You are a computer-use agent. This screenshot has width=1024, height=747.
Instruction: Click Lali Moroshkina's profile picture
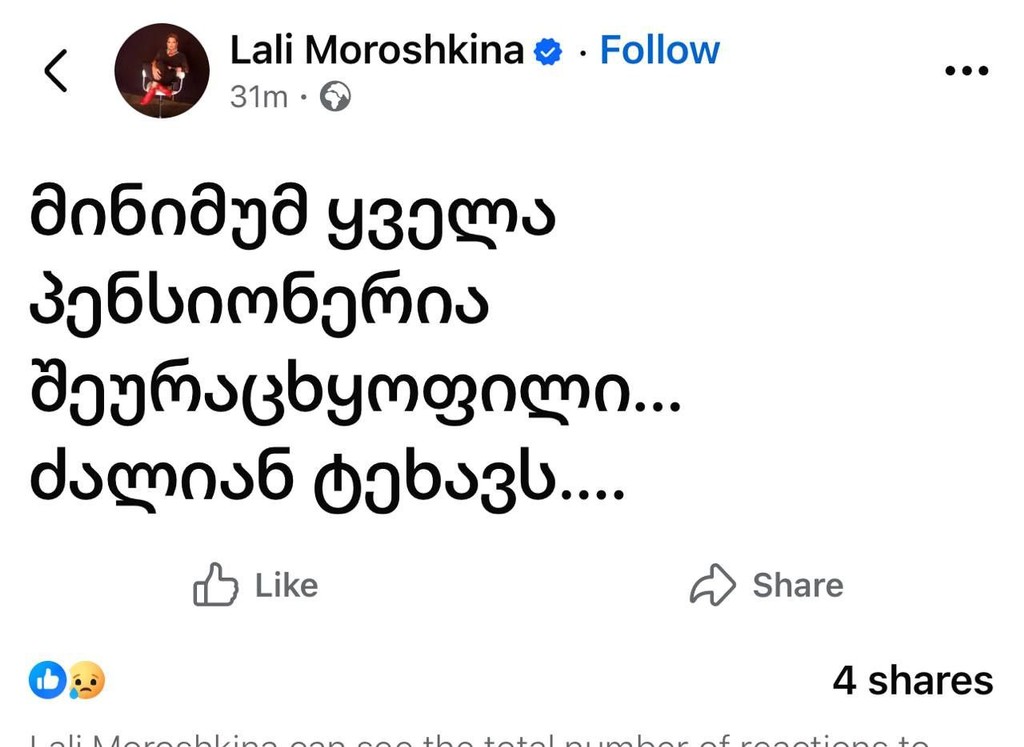click(x=161, y=70)
